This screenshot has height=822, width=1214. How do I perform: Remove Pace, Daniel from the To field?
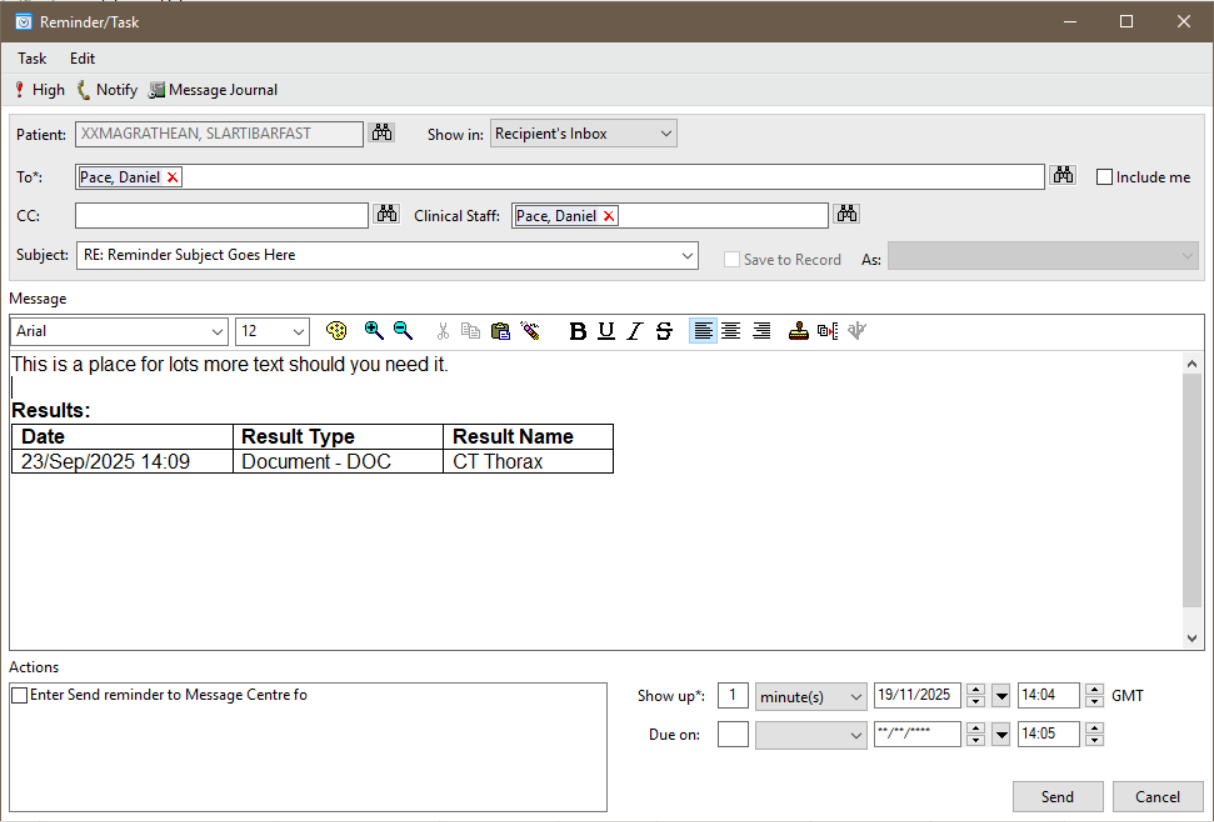(172, 178)
